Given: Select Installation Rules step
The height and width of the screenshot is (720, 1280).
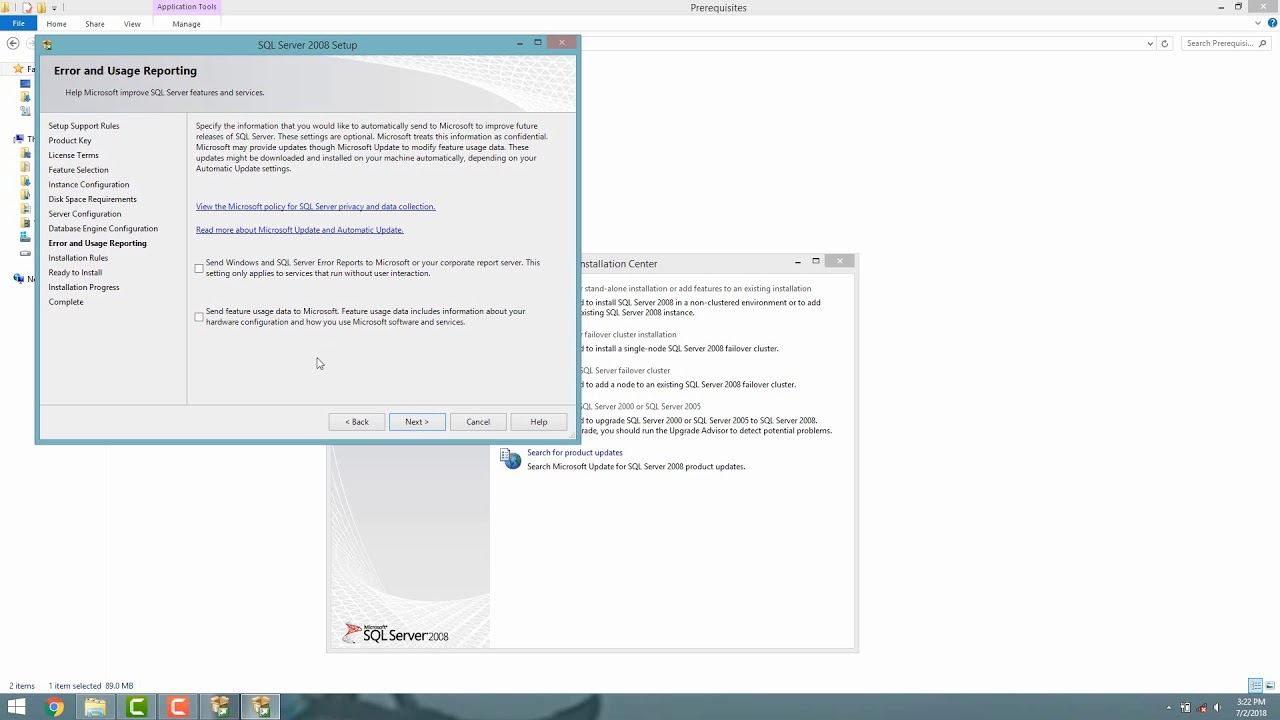Looking at the screenshot, I should click(78, 258).
